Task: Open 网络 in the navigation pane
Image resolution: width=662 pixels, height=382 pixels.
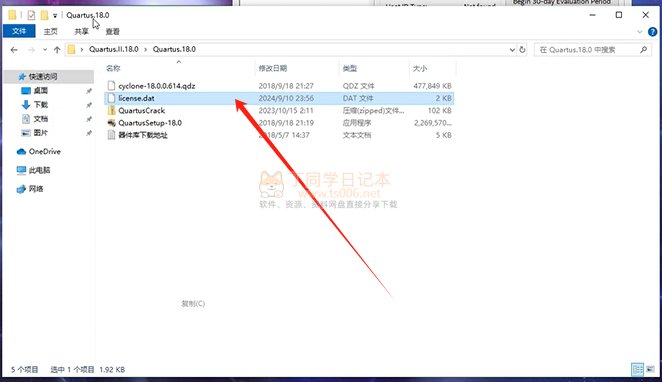Action: (x=36, y=189)
